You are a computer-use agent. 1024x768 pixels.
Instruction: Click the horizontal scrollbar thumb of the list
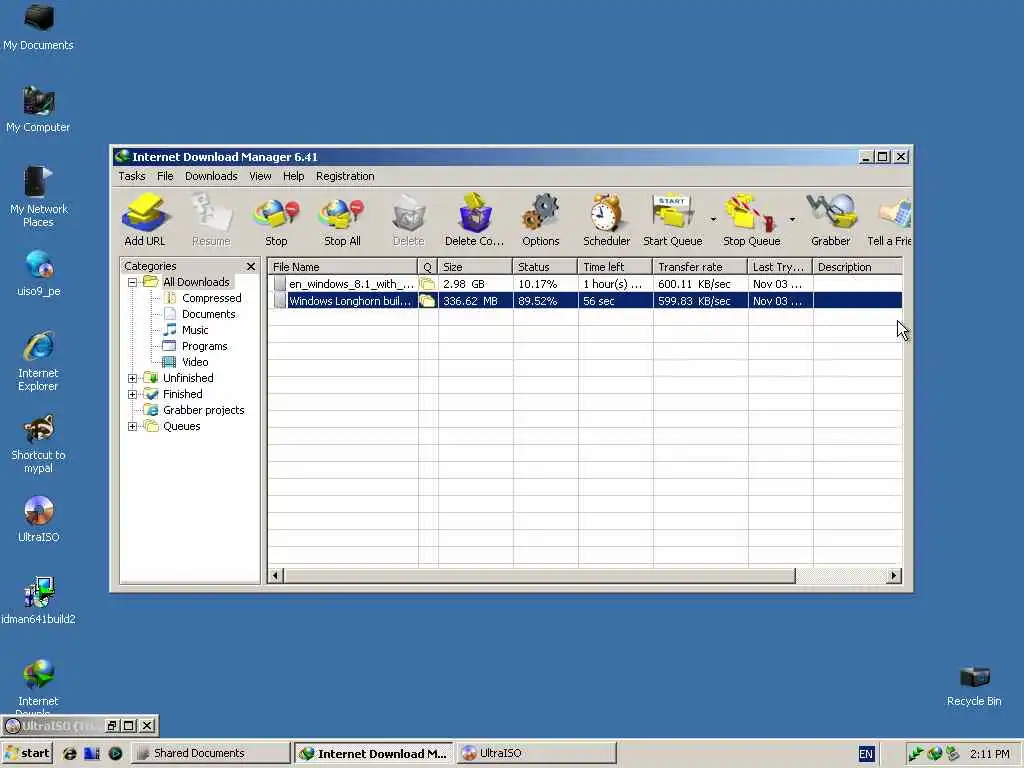click(x=539, y=575)
